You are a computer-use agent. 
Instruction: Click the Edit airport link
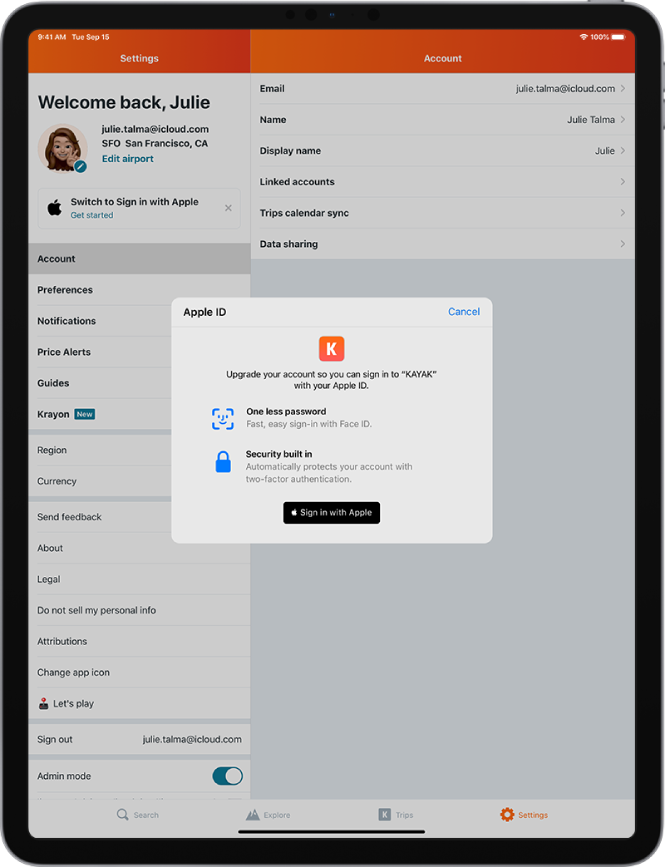(128, 159)
